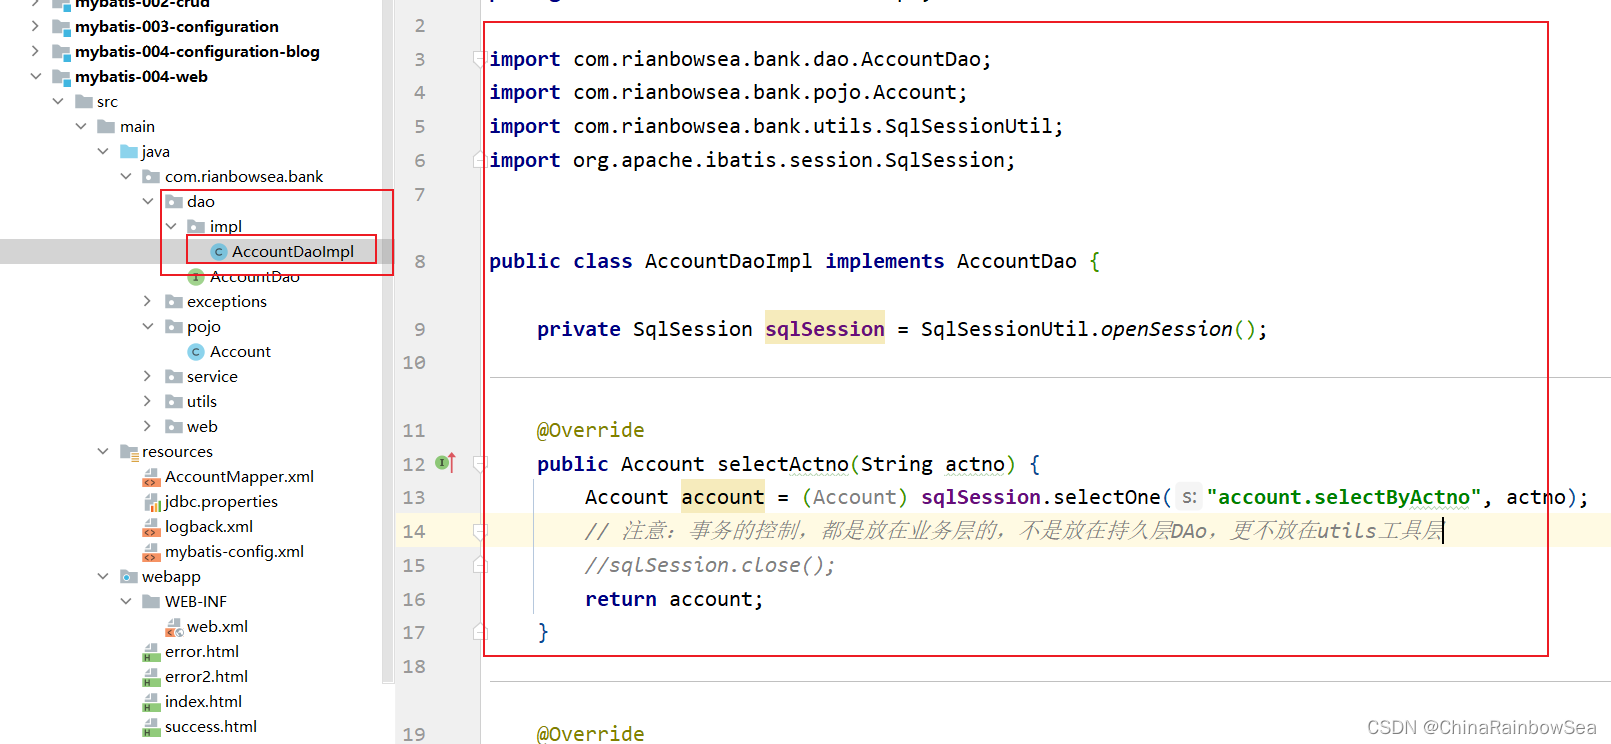The width and height of the screenshot is (1611, 744).
Task: Click the web.xml file icon
Action: pos(174,627)
